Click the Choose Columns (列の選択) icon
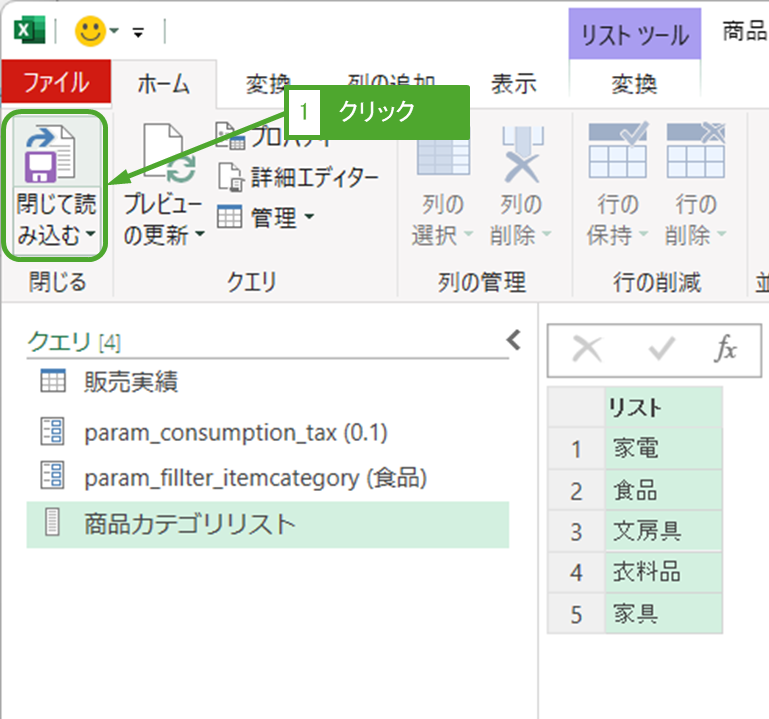 click(x=442, y=156)
